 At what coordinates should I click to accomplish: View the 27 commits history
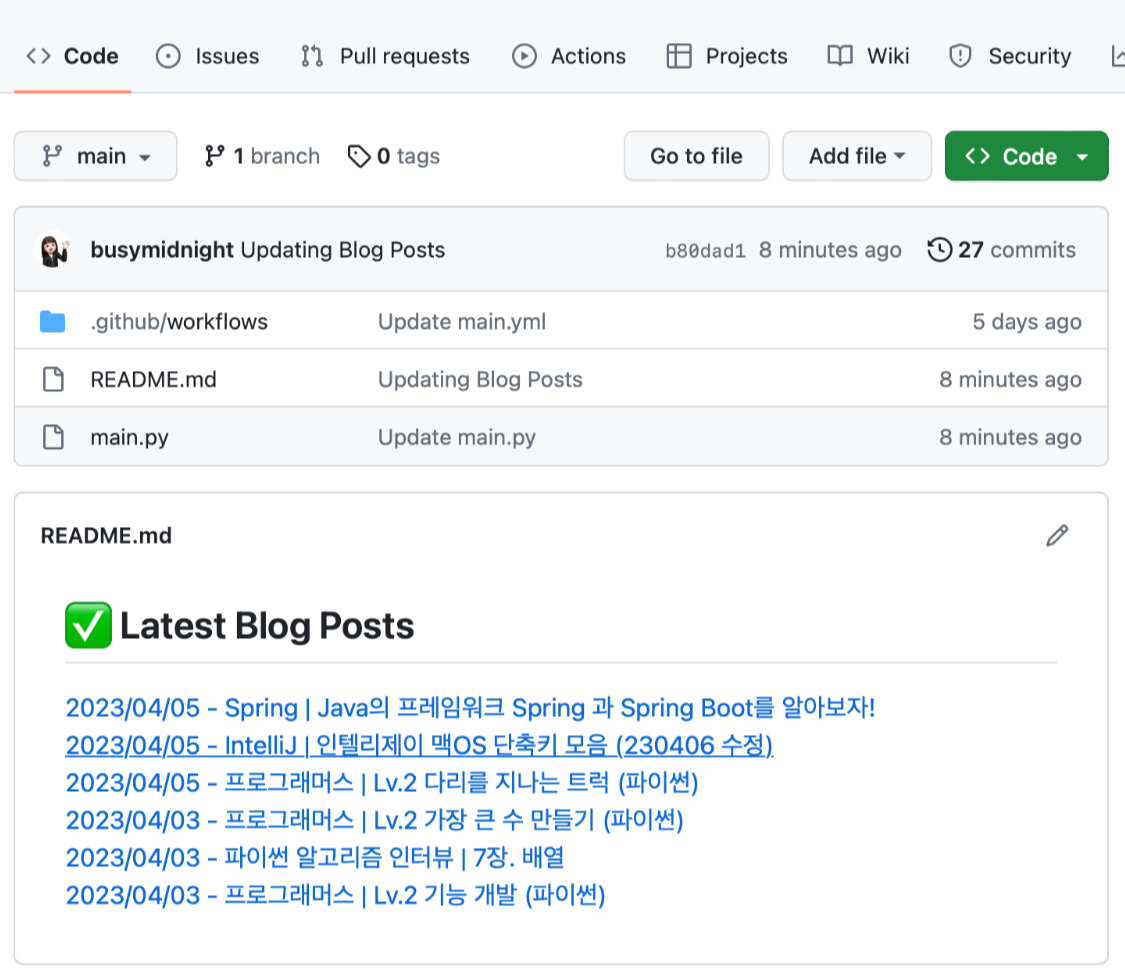tap(1002, 250)
